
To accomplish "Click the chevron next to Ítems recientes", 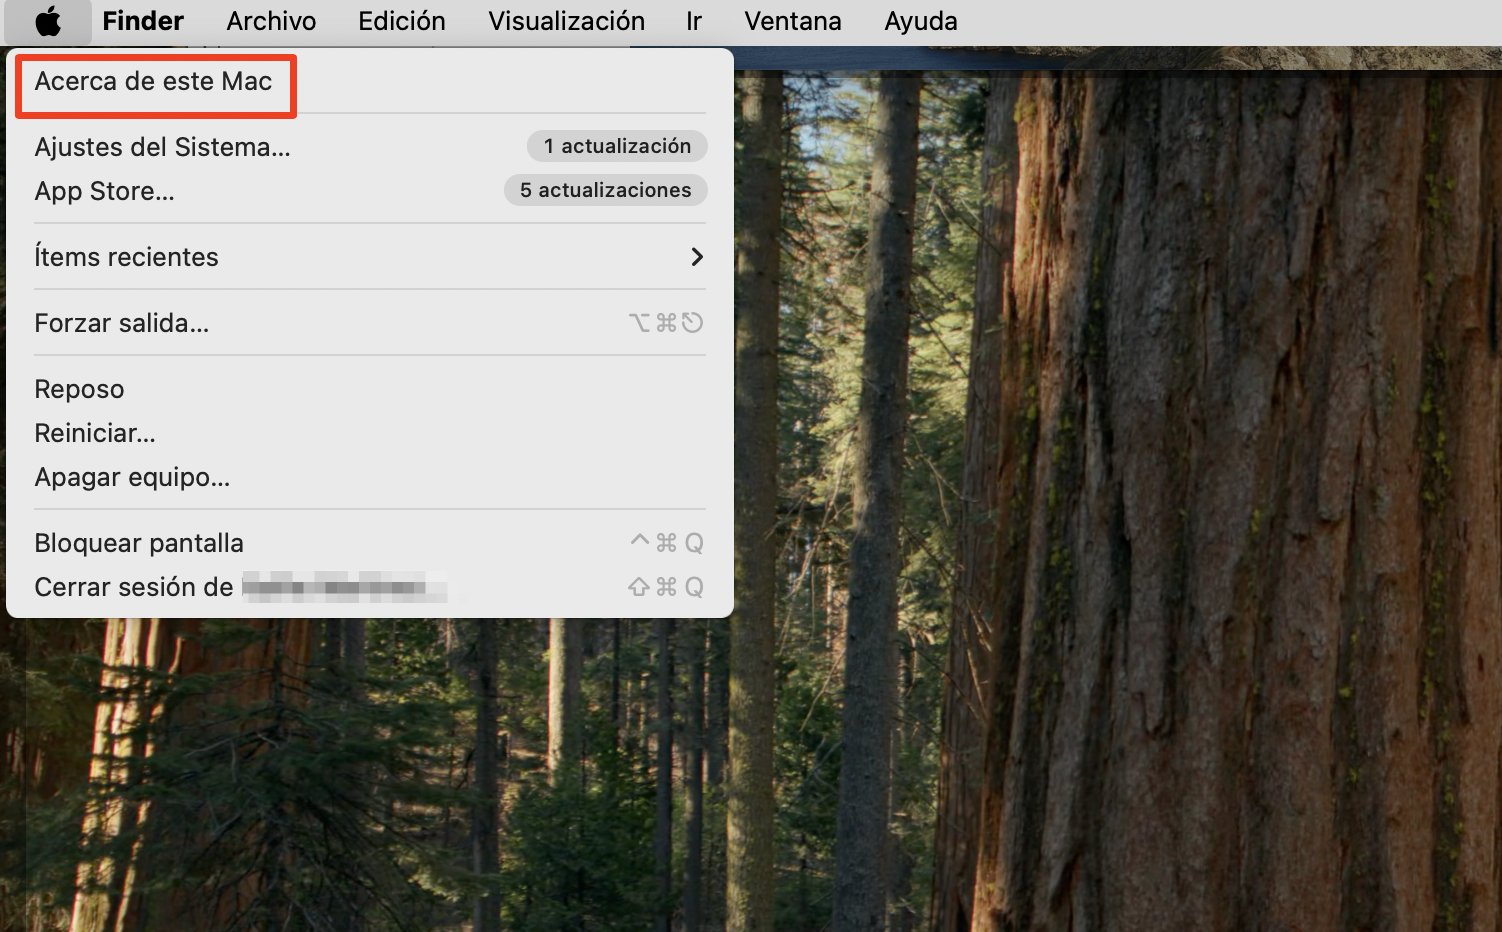I will pyautogui.click(x=696, y=256).
